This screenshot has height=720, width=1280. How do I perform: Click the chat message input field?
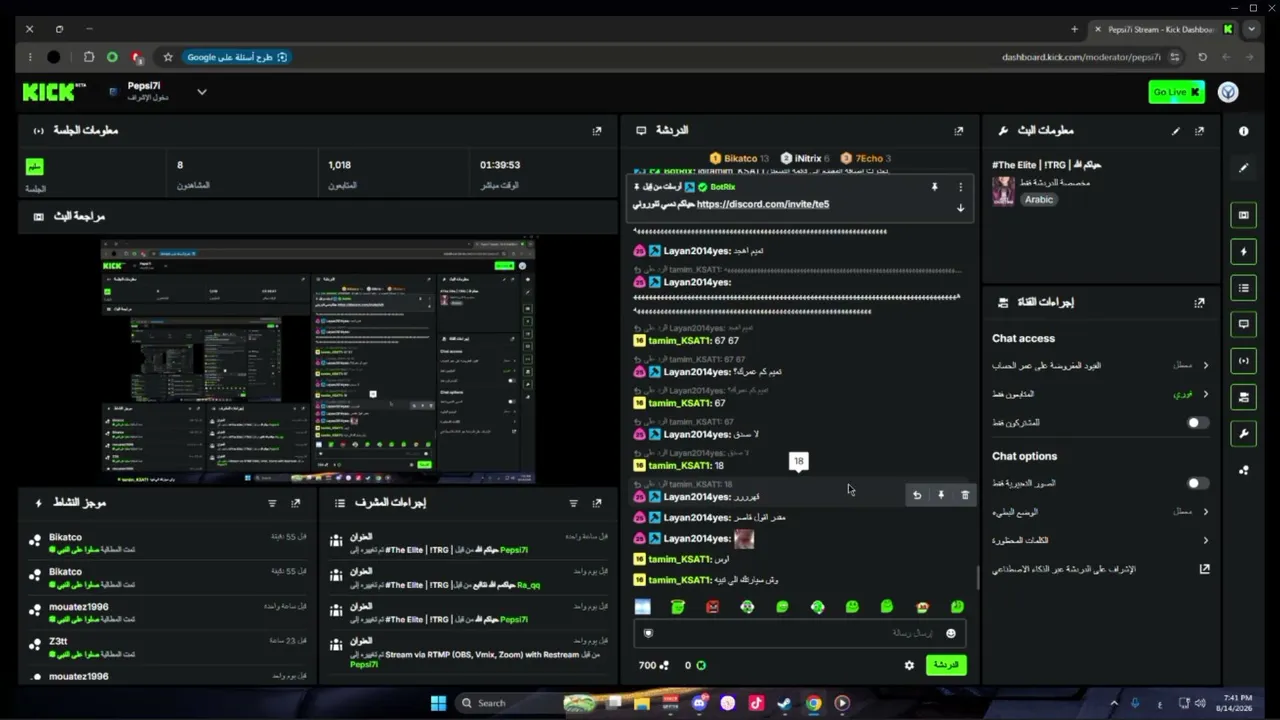pos(799,633)
